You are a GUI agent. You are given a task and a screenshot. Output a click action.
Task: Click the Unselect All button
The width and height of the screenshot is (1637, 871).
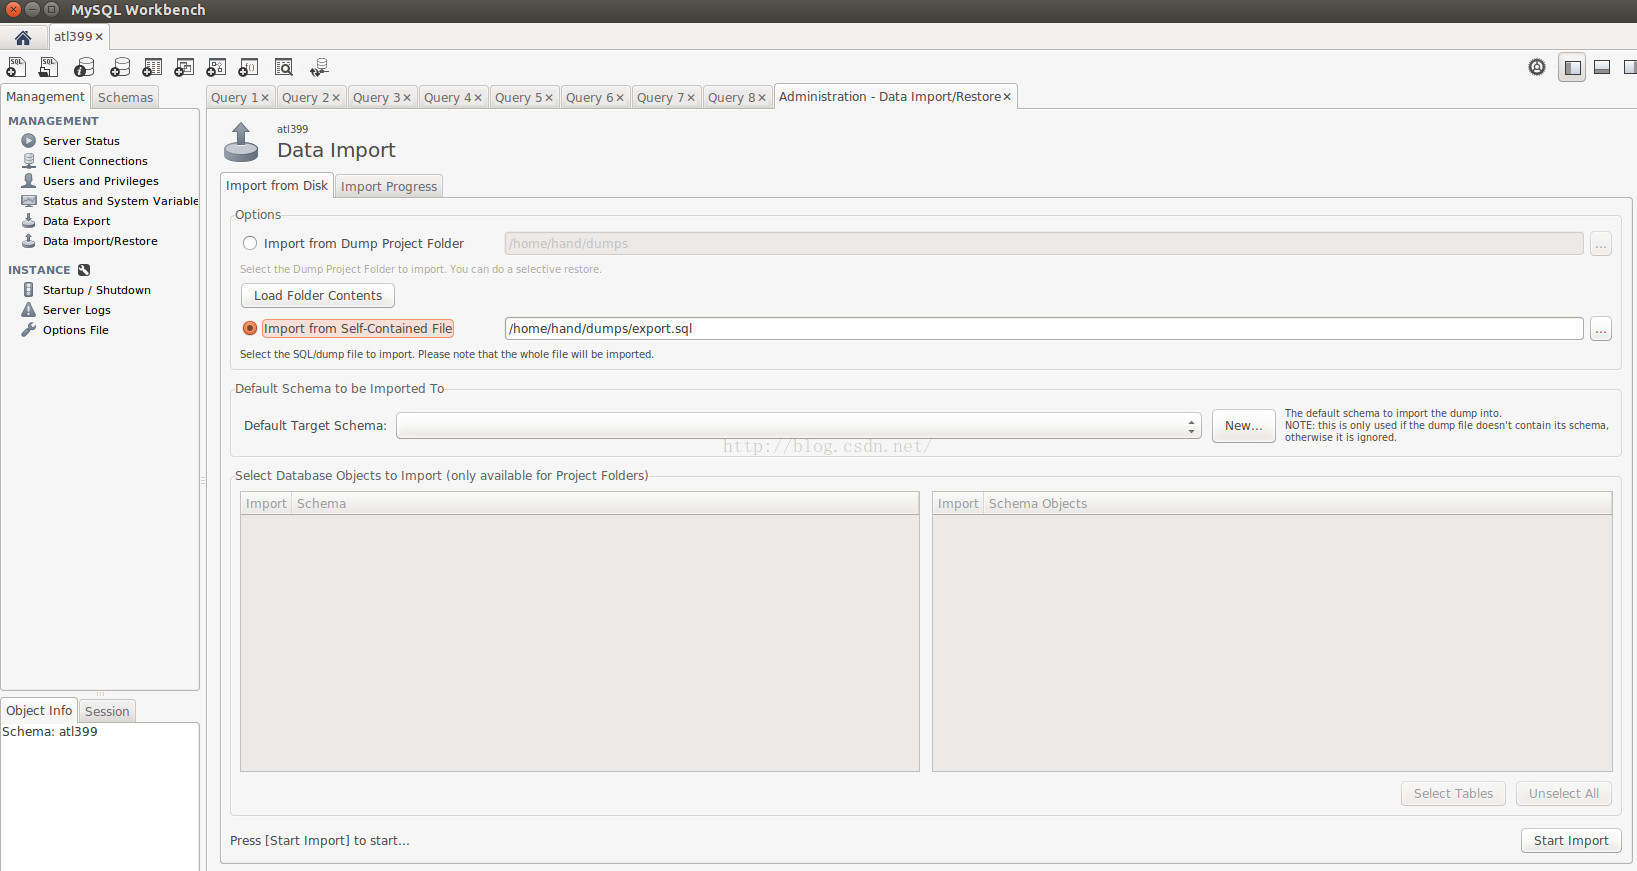coord(1564,793)
